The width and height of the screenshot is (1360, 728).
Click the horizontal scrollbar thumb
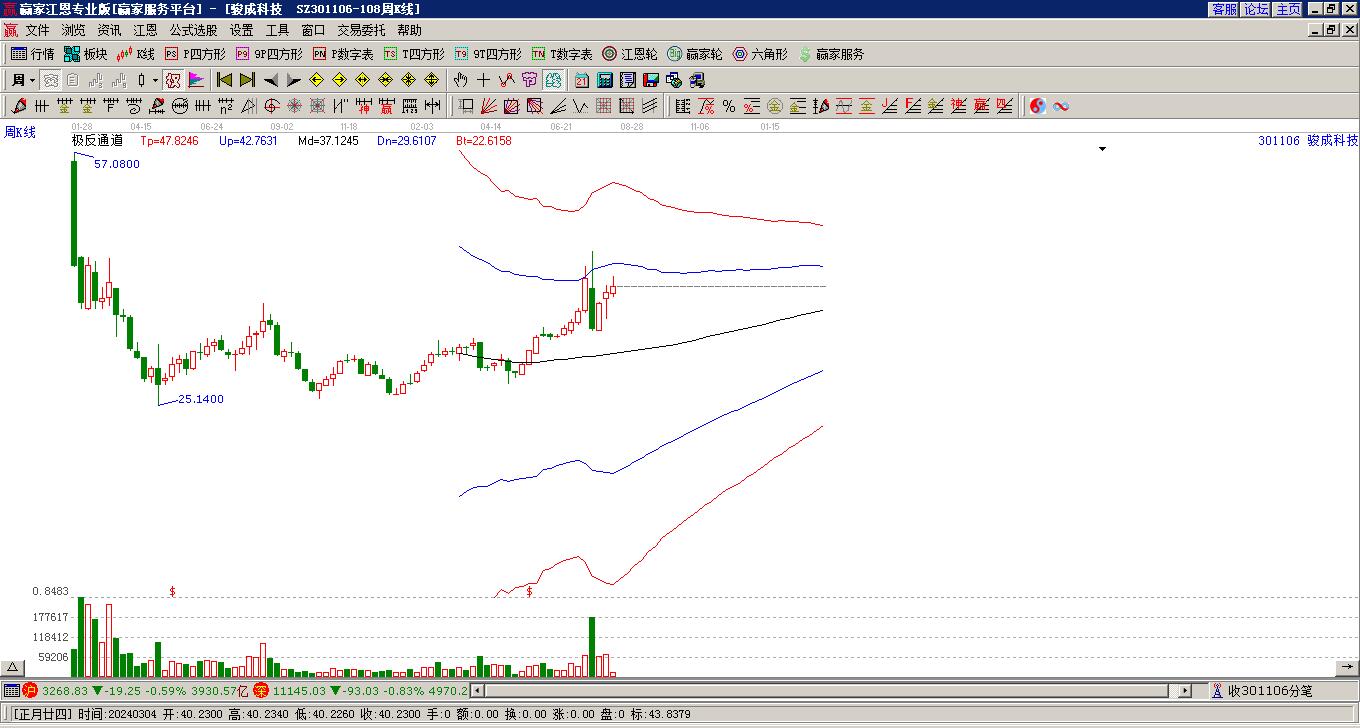825,691
